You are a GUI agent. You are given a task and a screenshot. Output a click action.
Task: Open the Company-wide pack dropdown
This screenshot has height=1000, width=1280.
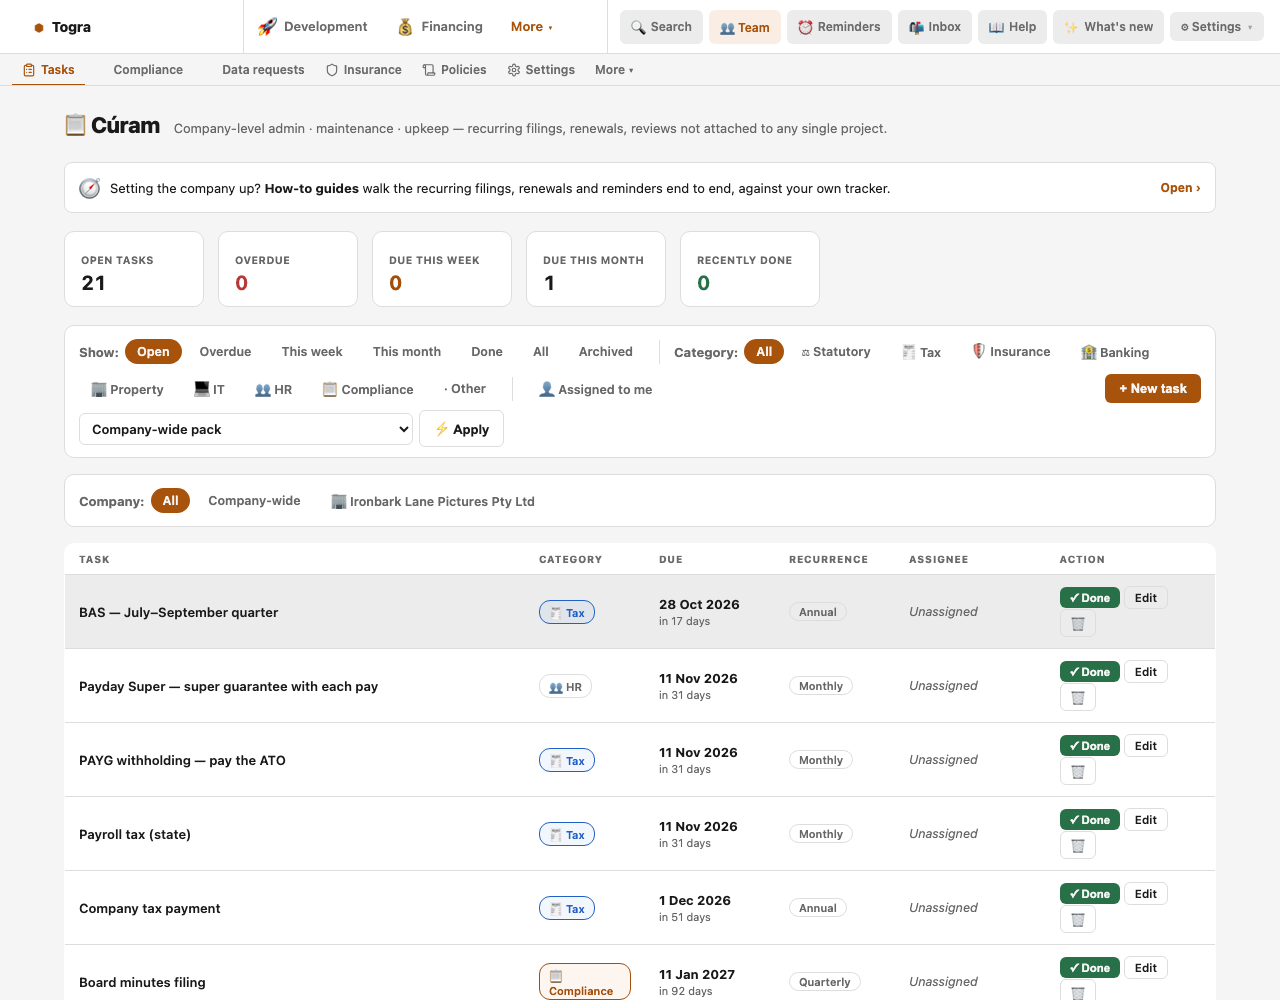[246, 429]
